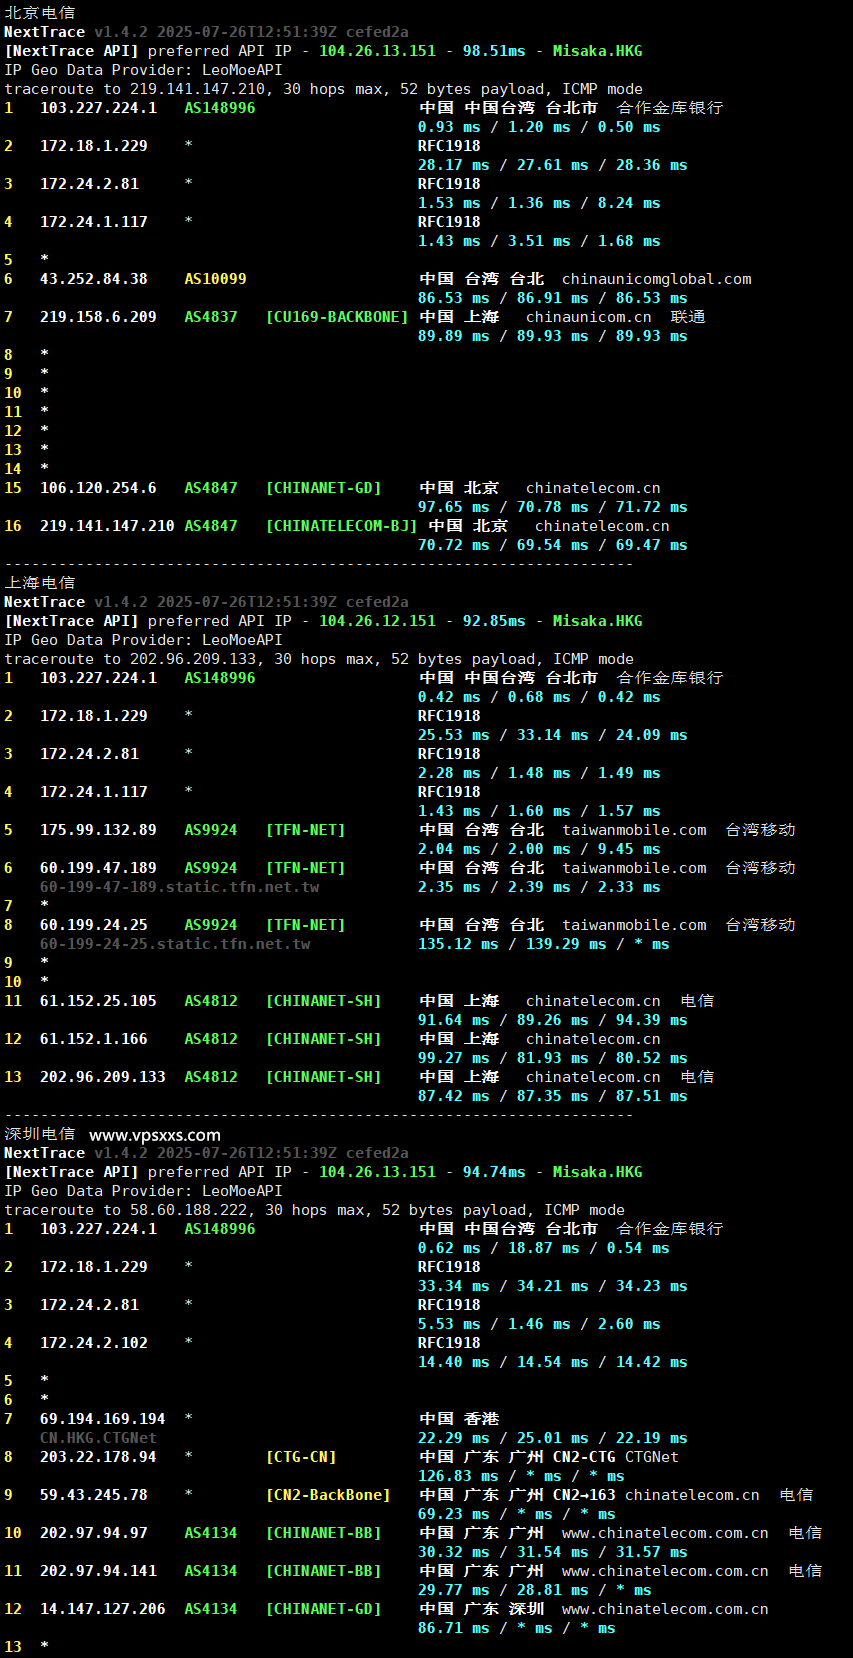Click hostname 60-199-24-25.static.tfn.net.tw
The height and width of the screenshot is (1658, 853).
click(x=175, y=944)
